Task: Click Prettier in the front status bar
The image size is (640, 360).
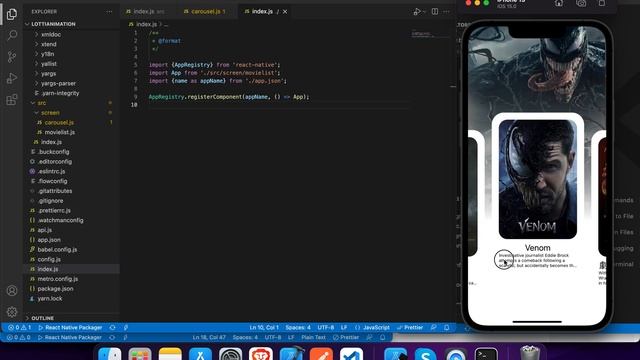Action: [x=410, y=327]
